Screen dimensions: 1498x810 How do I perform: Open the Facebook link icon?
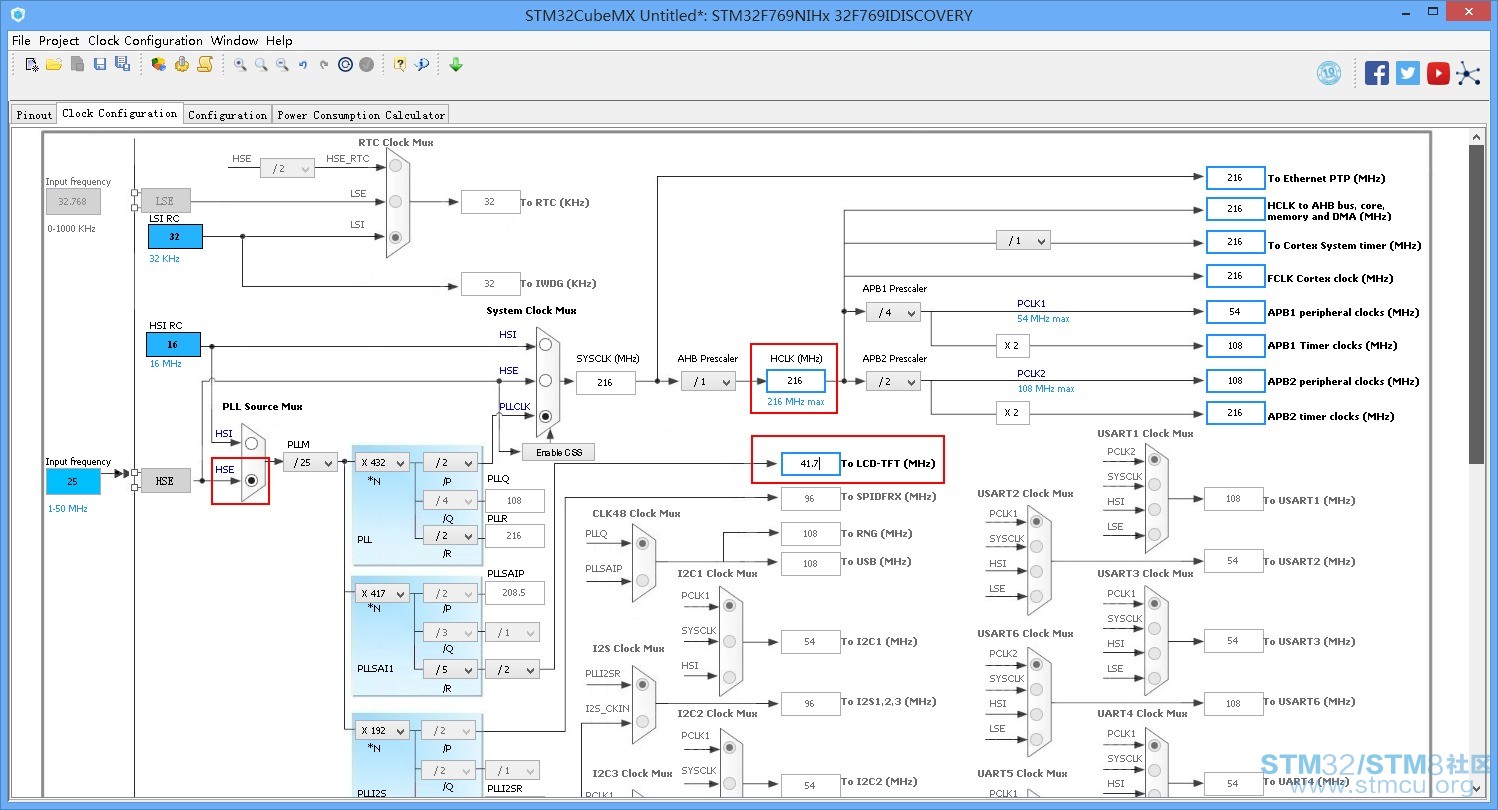click(1377, 73)
